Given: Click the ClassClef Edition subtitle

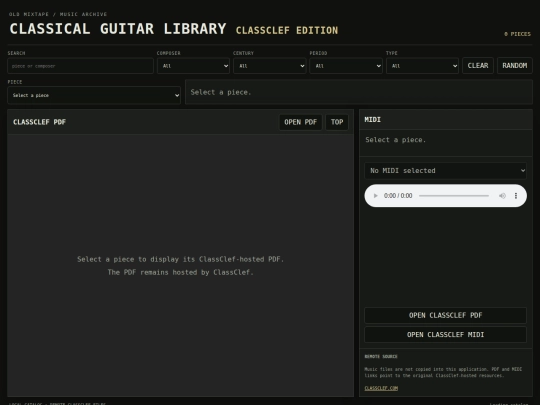Looking at the screenshot, I should point(287,30).
